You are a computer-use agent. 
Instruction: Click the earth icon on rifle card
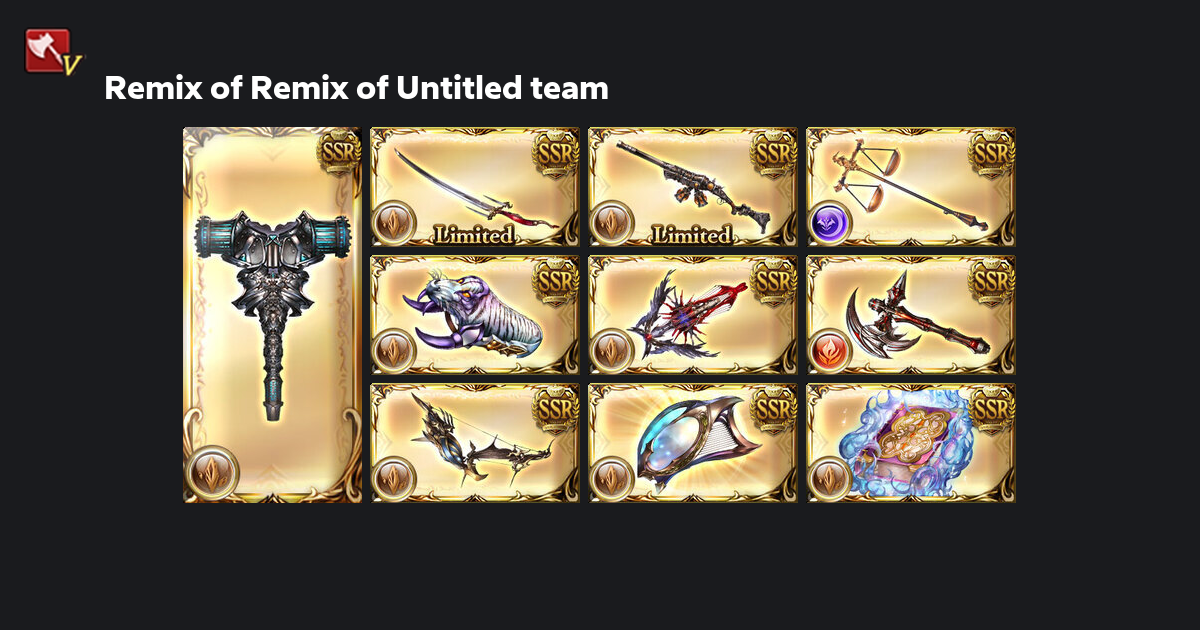click(x=613, y=223)
